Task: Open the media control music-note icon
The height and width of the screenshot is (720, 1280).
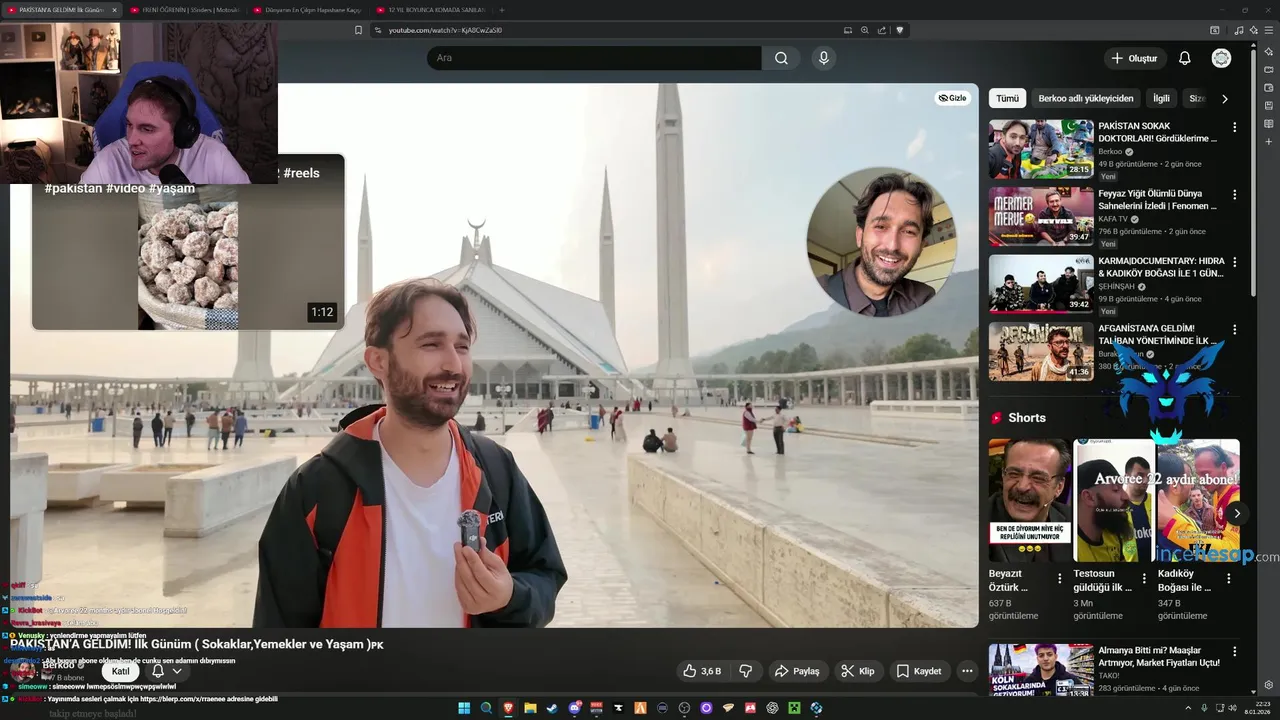Action: [x=1239, y=30]
